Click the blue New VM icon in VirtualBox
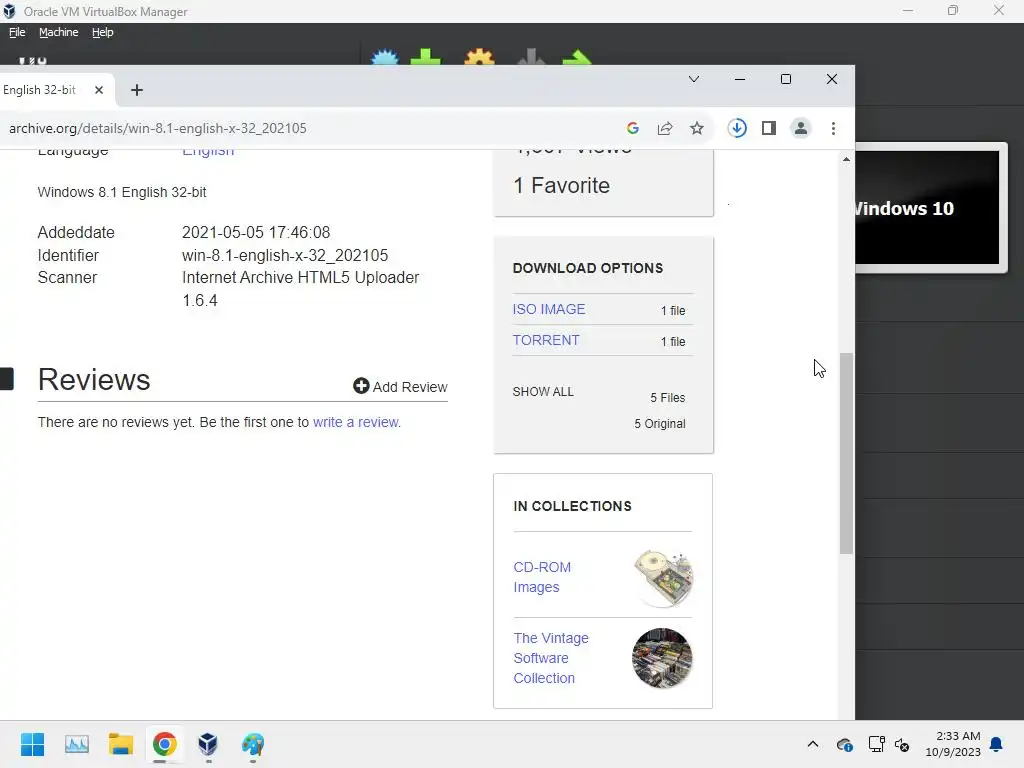The height and width of the screenshot is (768, 1024). (385, 57)
